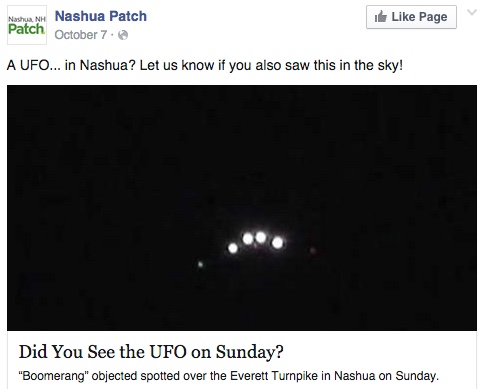The width and height of the screenshot is (482, 389).
Task: Expand the post options chevron menu
Action: (x=472, y=13)
